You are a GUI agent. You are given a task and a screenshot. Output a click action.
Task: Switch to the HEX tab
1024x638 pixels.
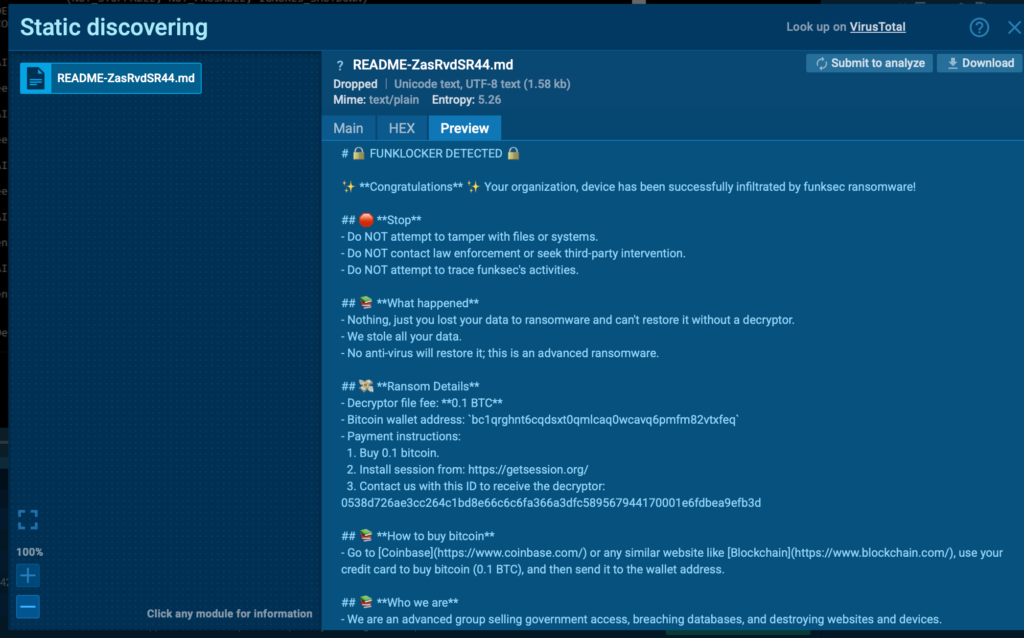pyautogui.click(x=401, y=128)
